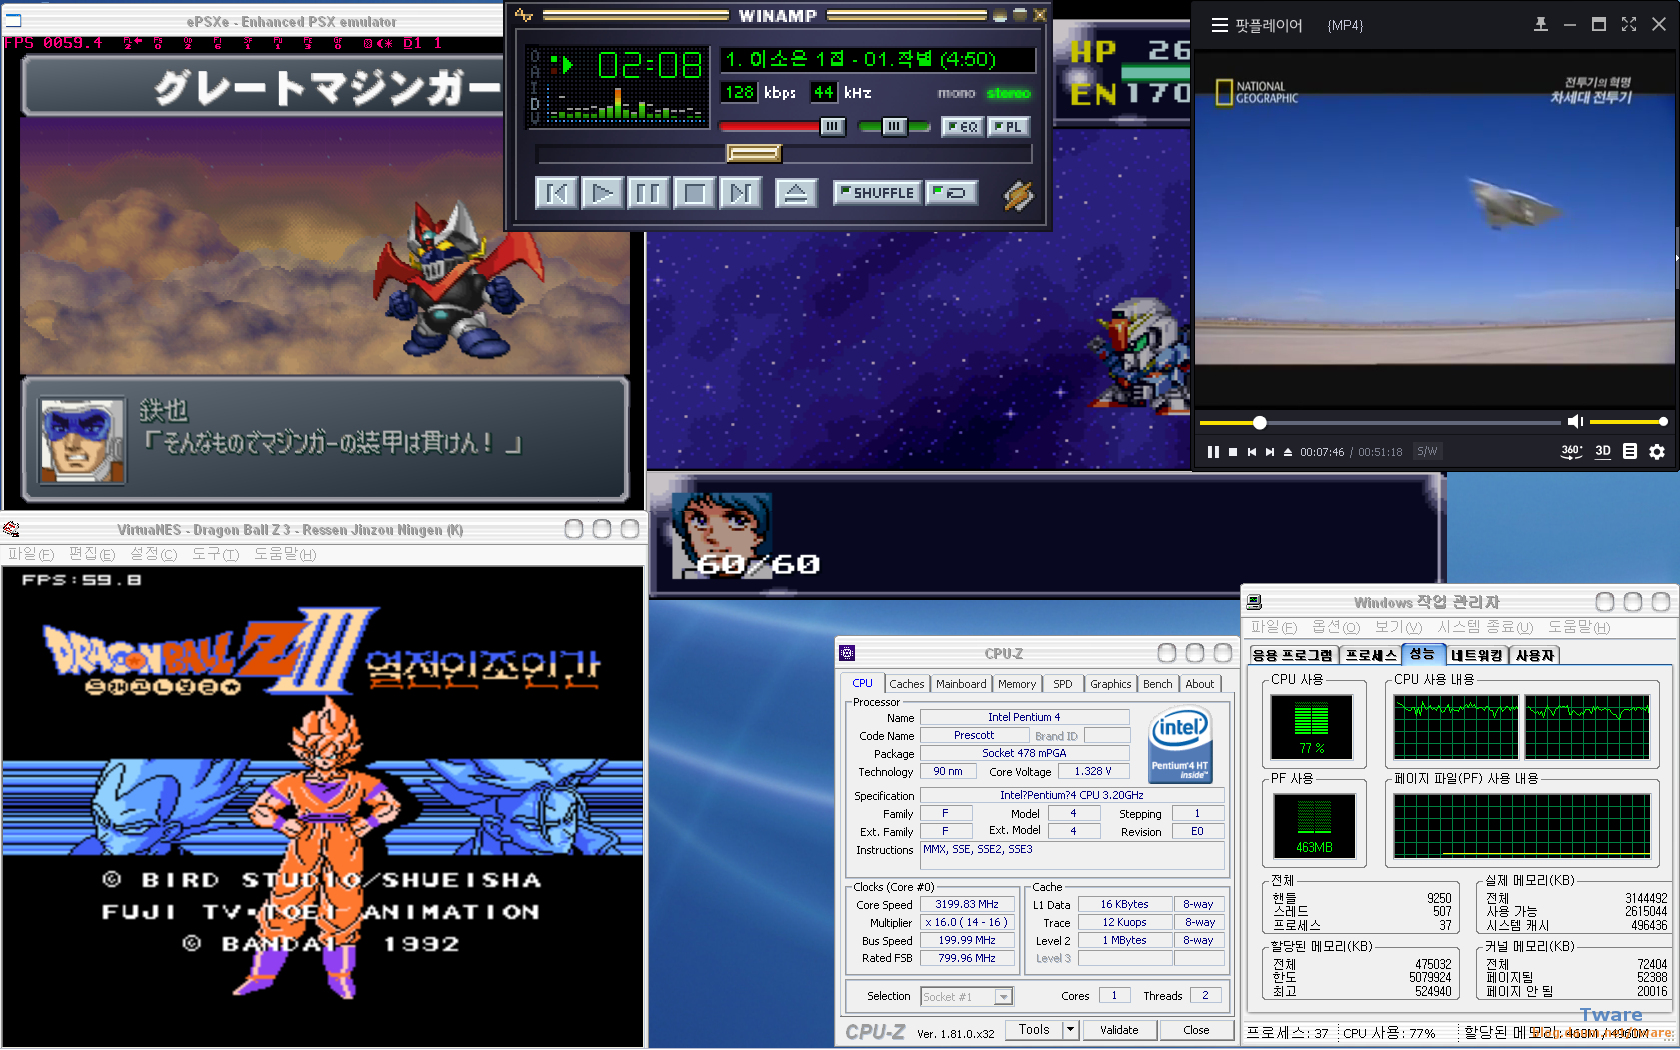Open VirtuaNES 설정 menu
Image resolution: width=1680 pixels, height=1050 pixels.
[153, 554]
